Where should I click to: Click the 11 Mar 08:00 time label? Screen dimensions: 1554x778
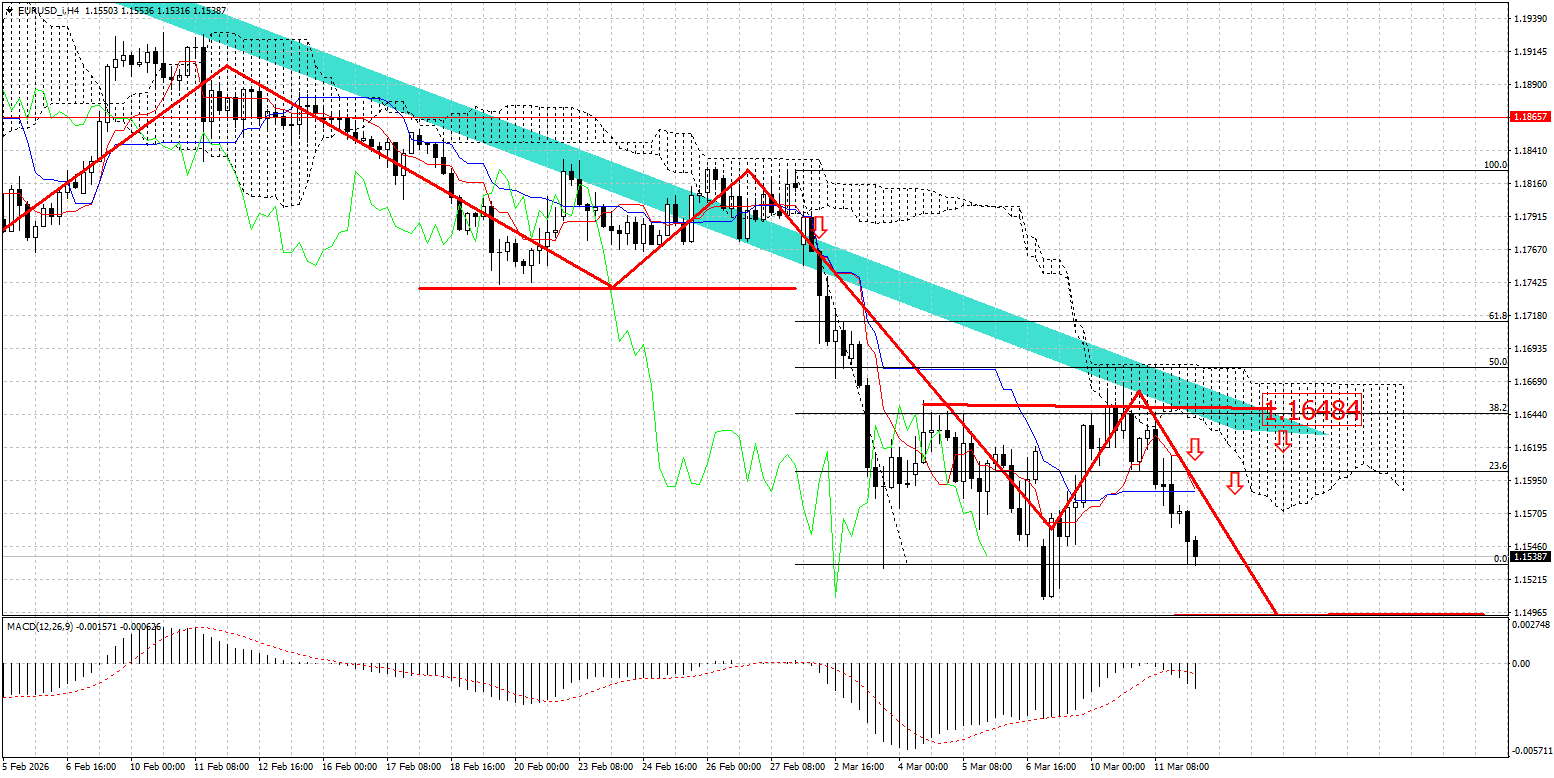[1183, 767]
